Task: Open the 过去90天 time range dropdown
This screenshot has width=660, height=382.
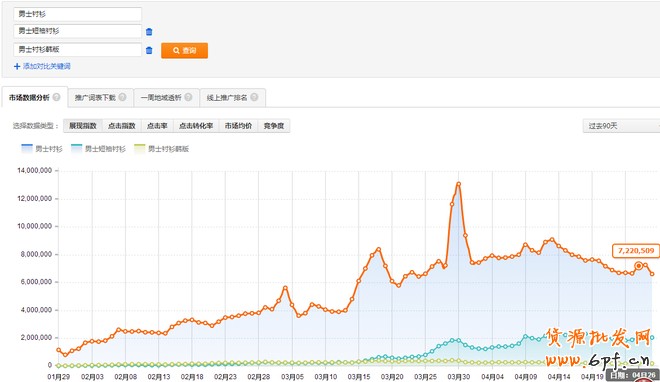Action: [x=621, y=126]
